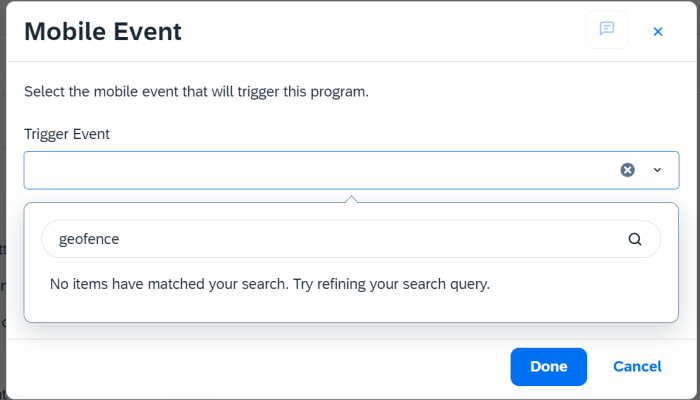Click the popover pointer notch below field
Image resolution: width=700 pixels, height=400 pixels.
click(352, 199)
